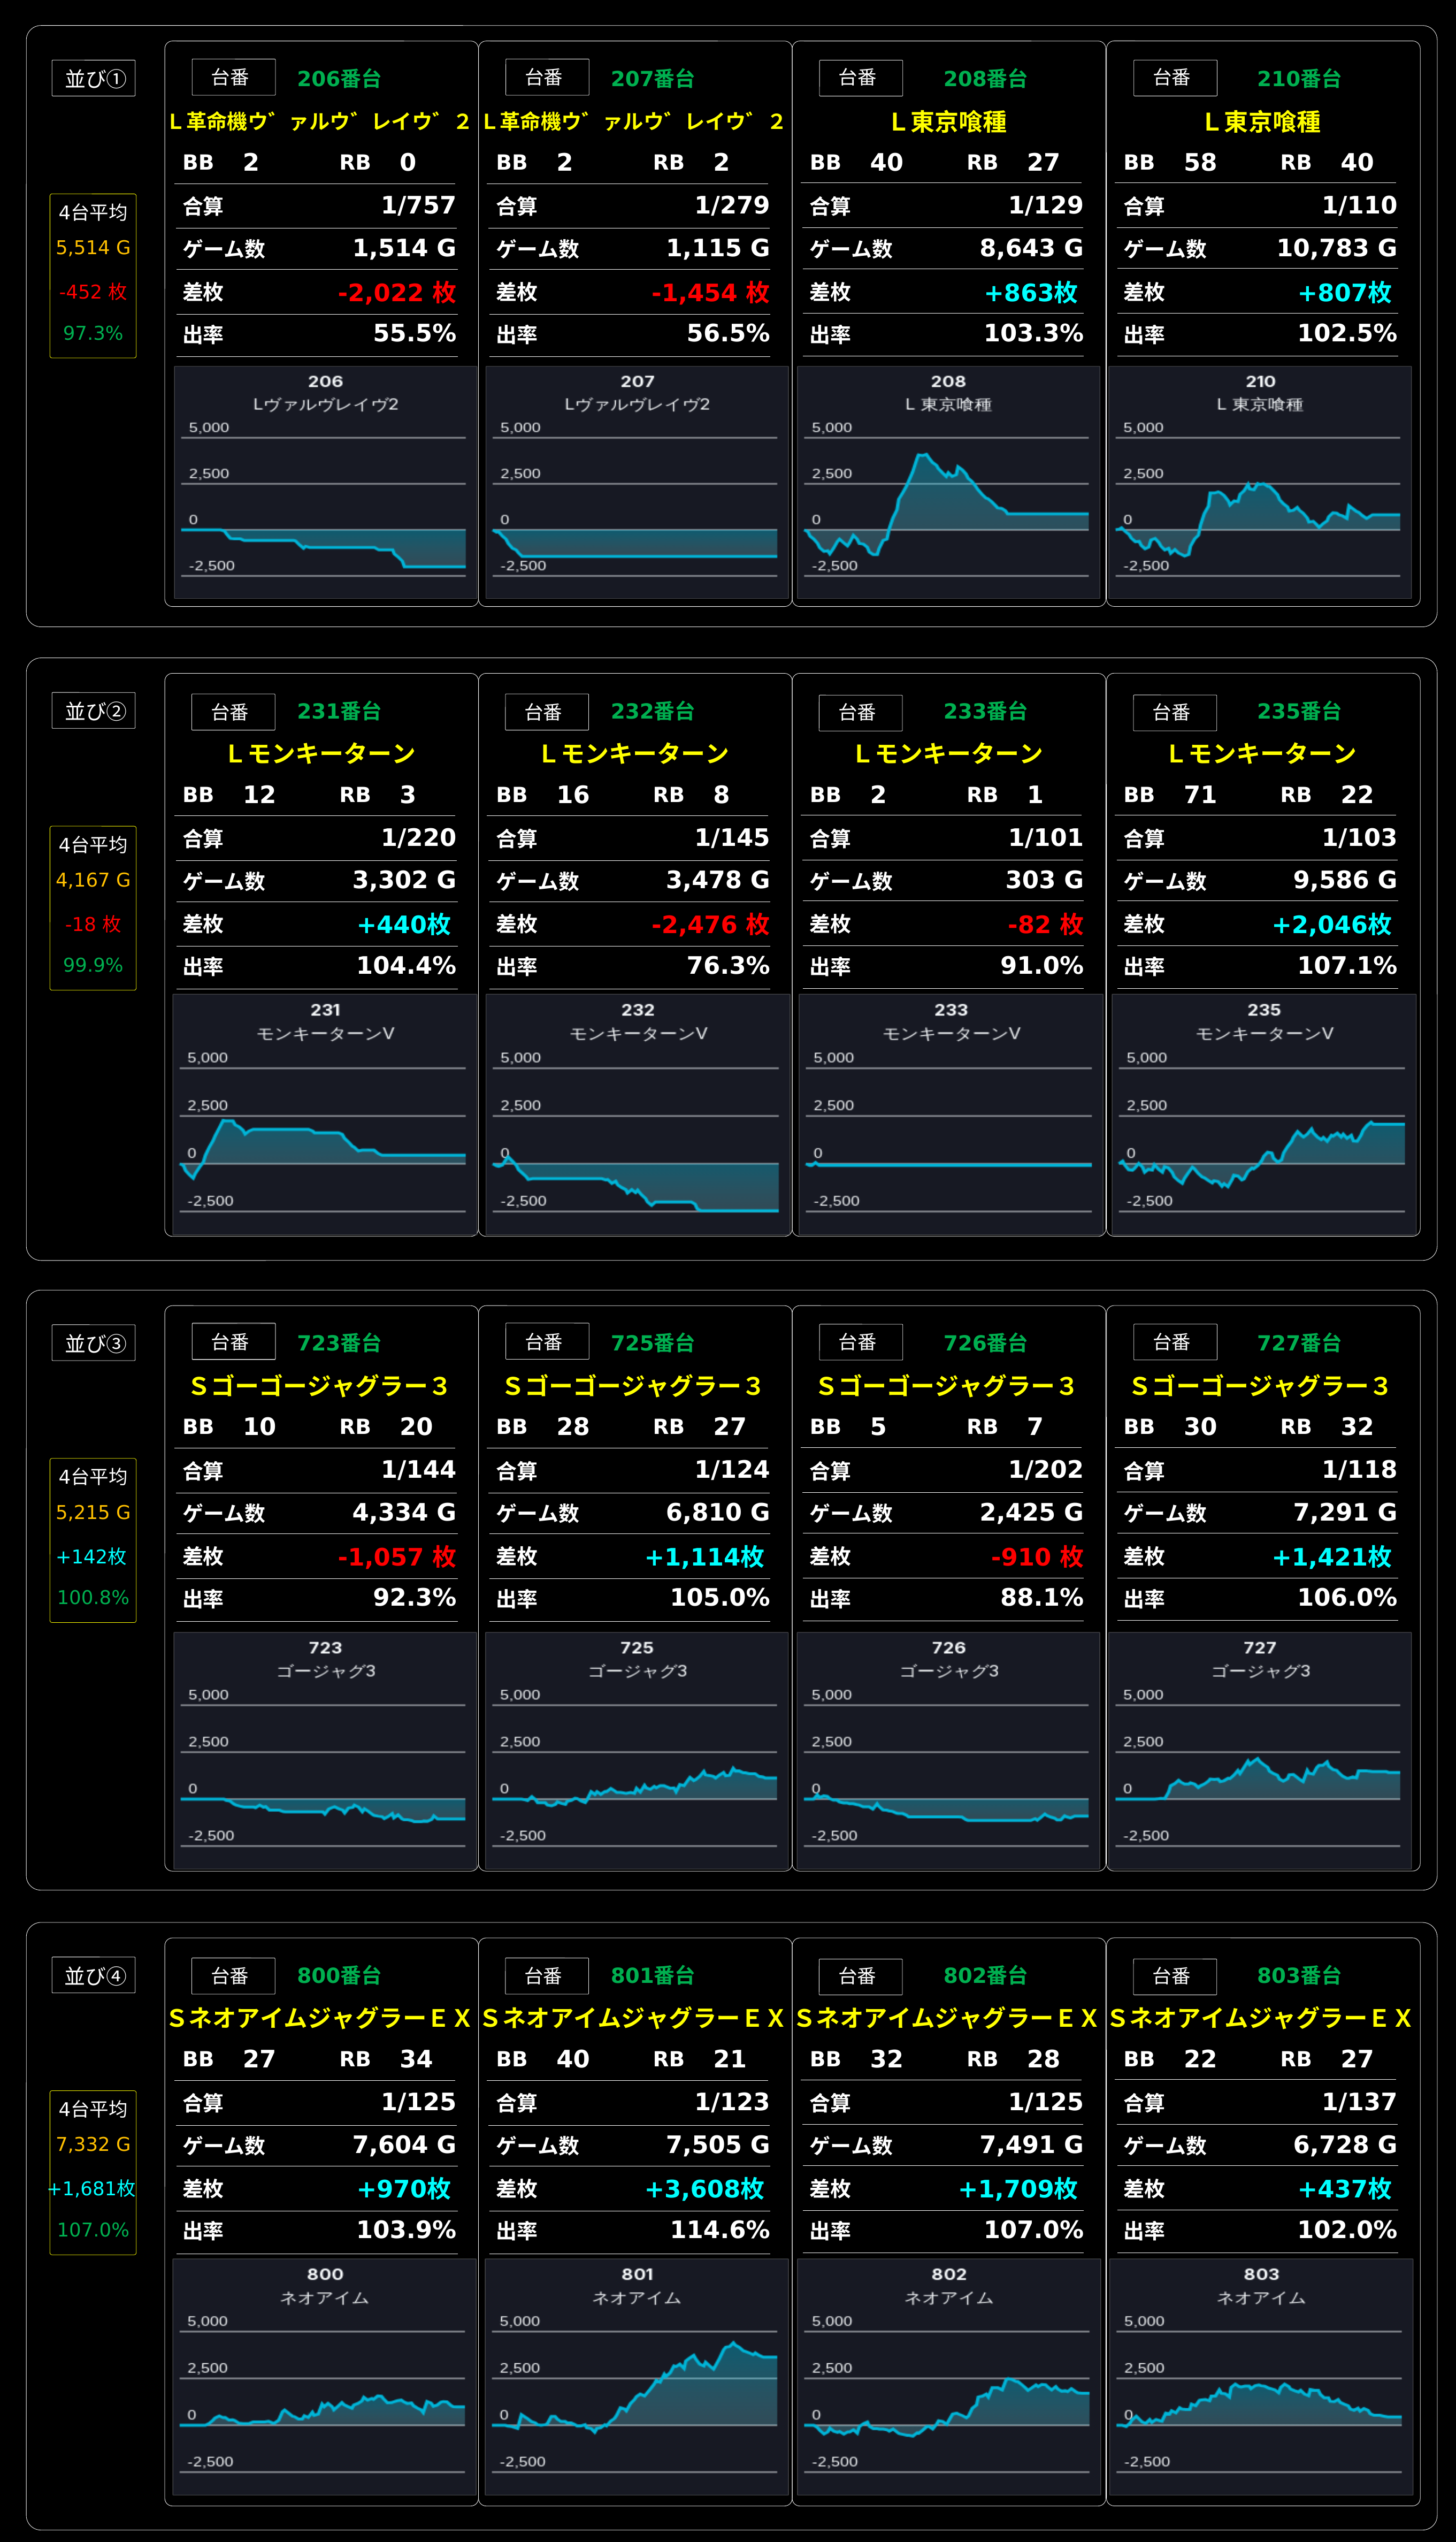Show the 727 ゴージャグ3 graph
1456x2542 pixels.
tap(1260, 1751)
